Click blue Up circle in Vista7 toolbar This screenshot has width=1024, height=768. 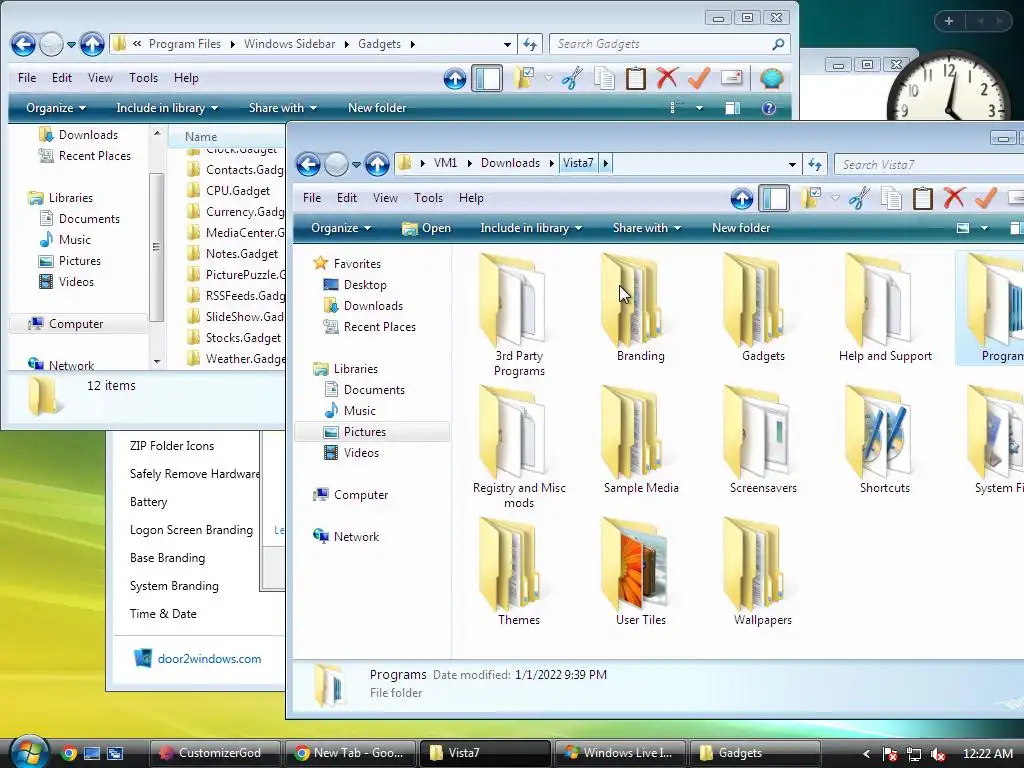(x=741, y=199)
